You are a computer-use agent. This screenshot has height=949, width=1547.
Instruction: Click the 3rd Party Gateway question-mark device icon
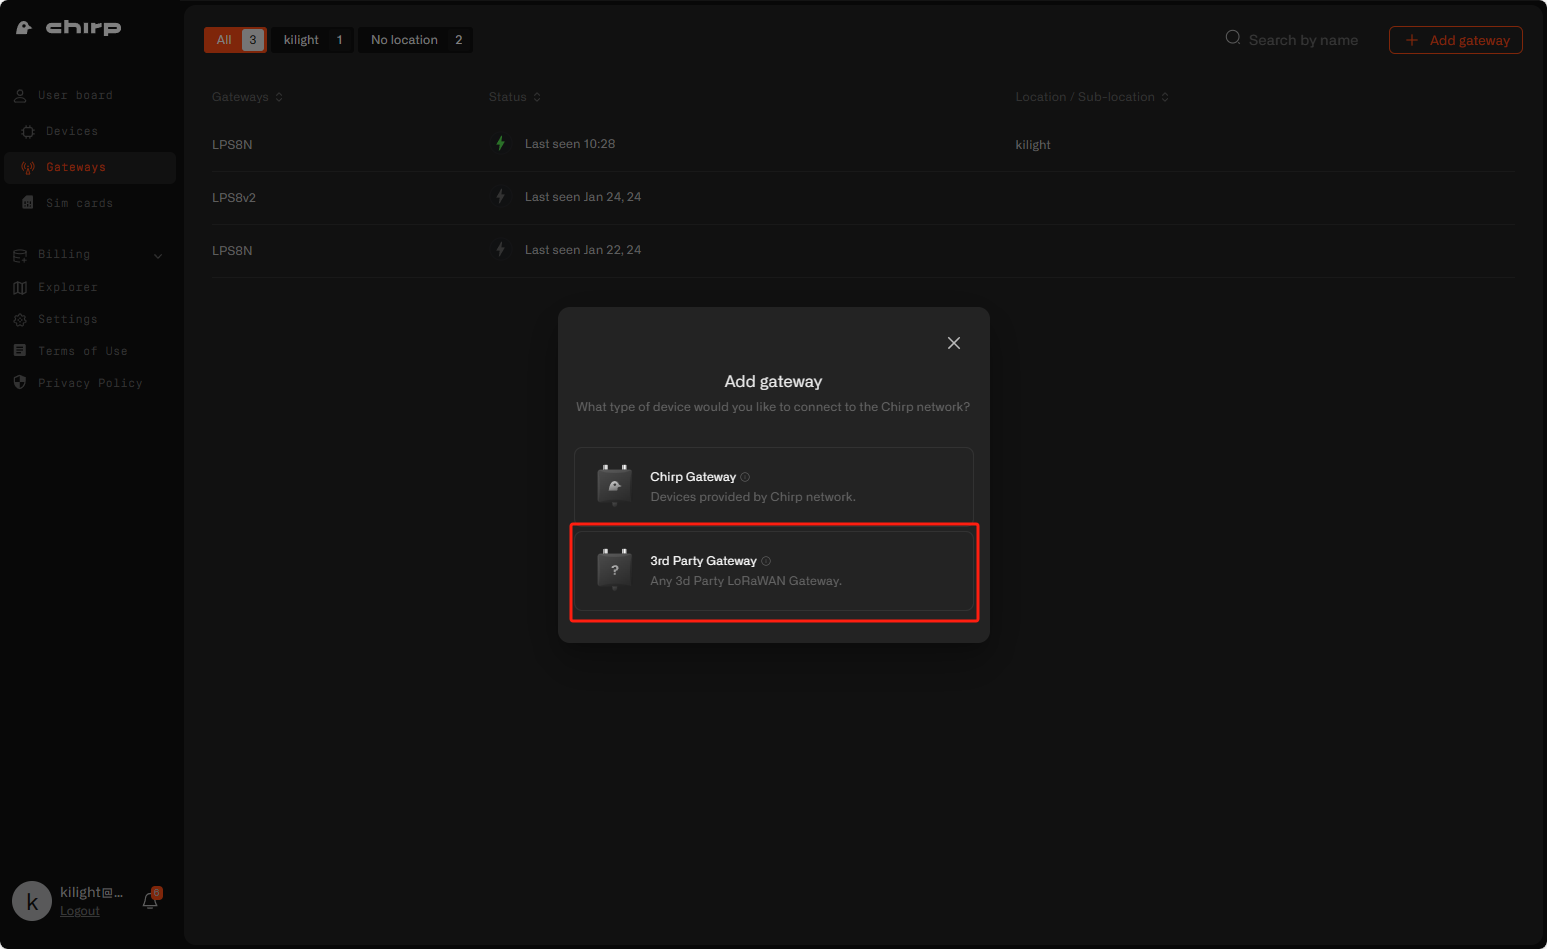pos(614,570)
